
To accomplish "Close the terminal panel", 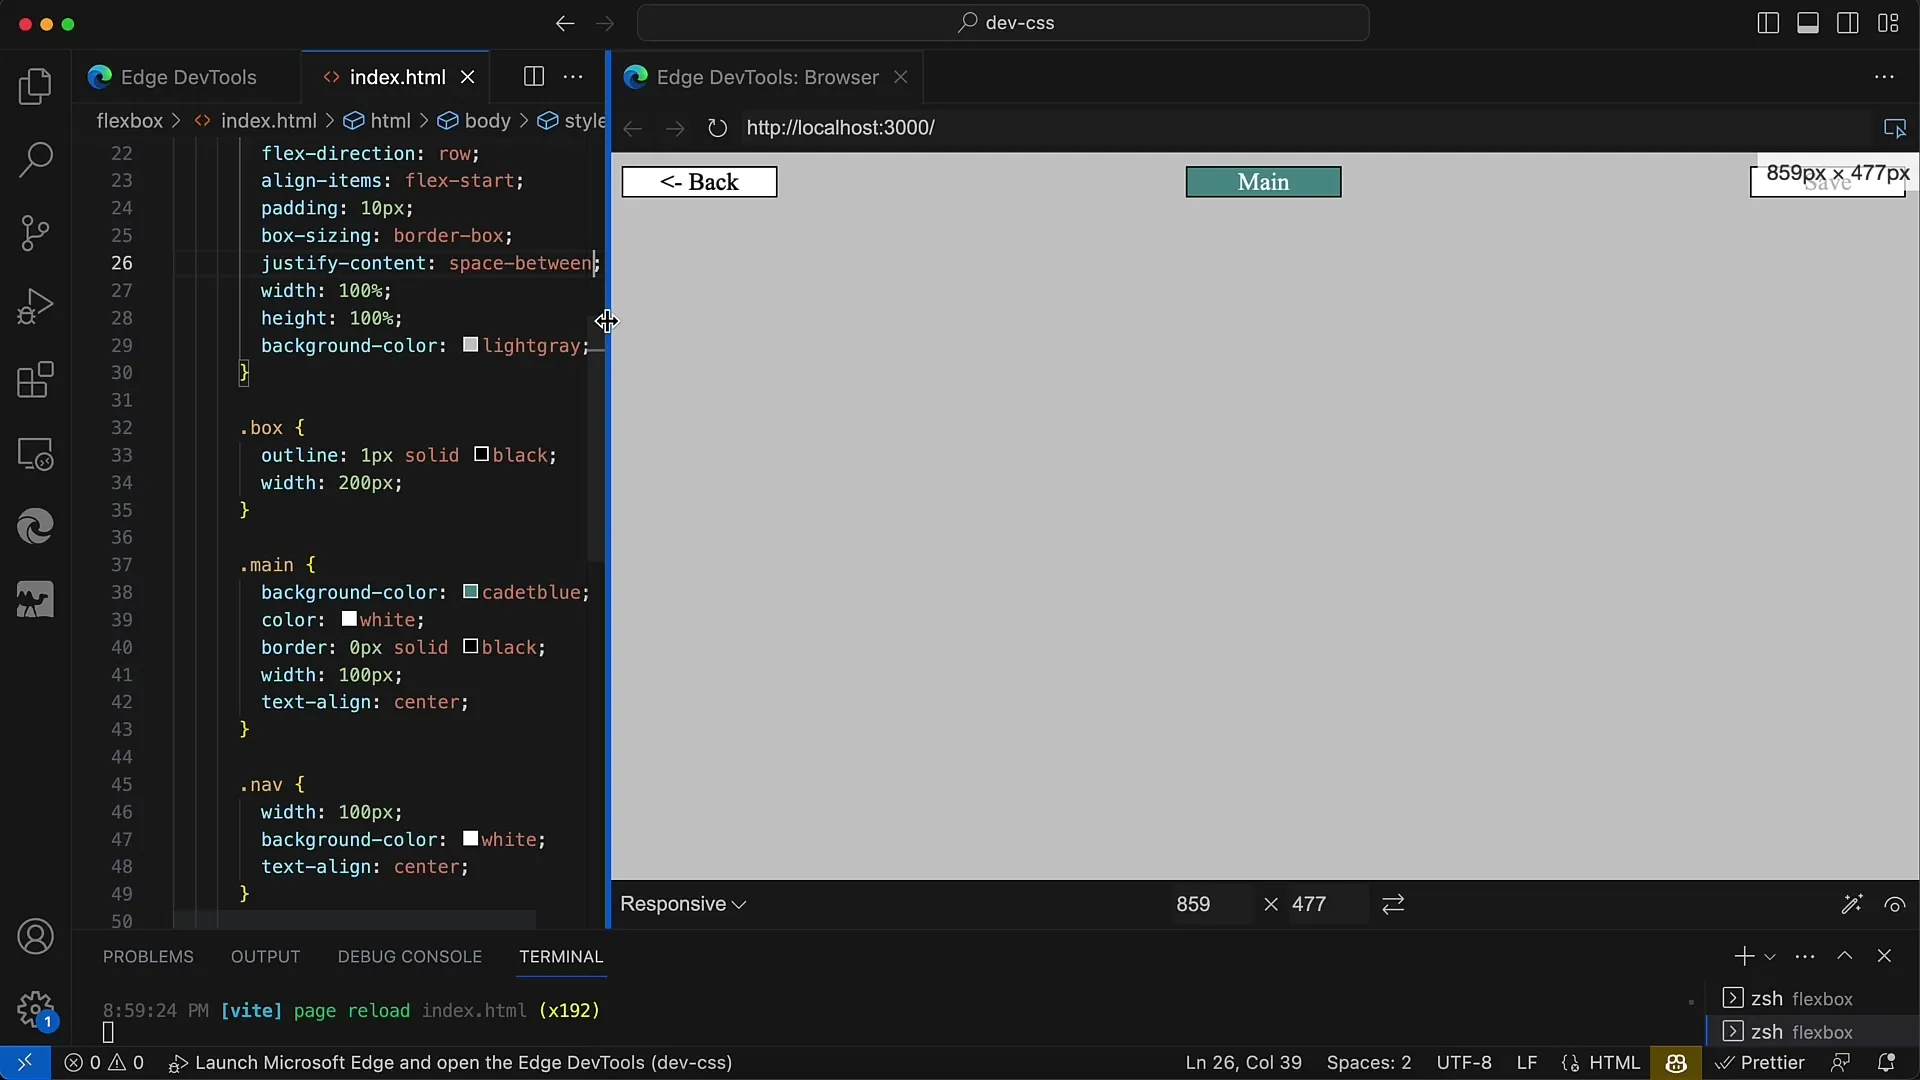I will (x=1885, y=957).
